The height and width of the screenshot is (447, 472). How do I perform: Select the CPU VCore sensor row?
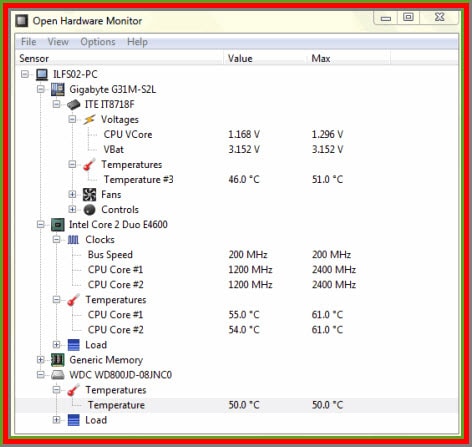pos(236,134)
